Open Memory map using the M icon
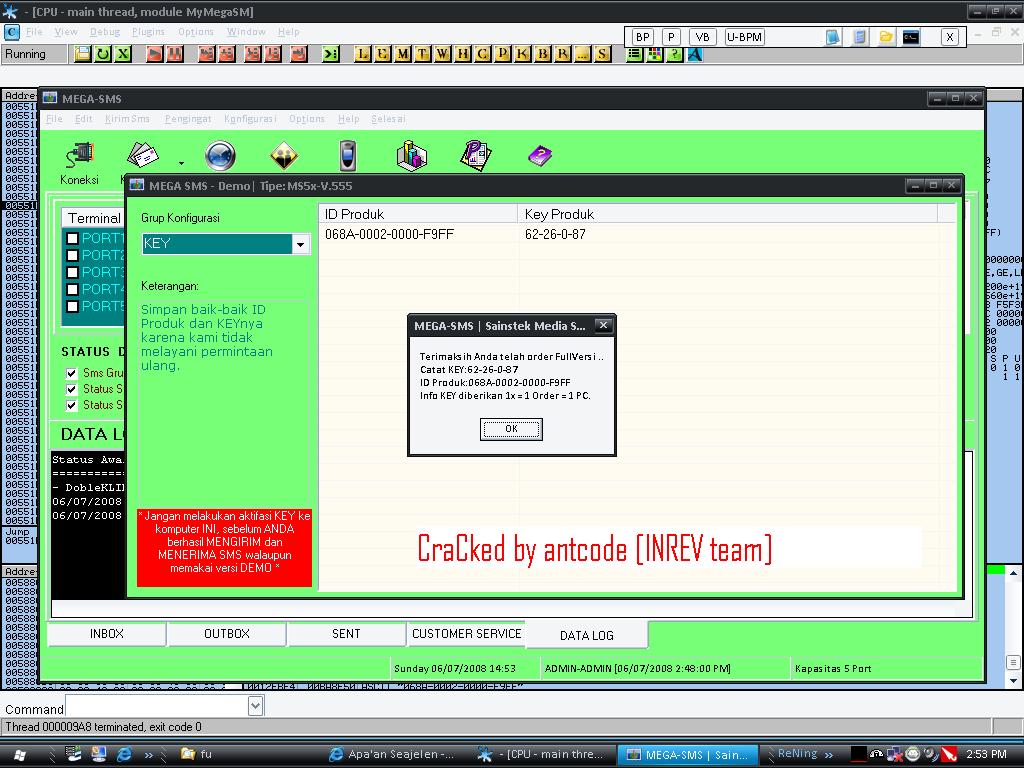The height and width of the screenshot is (768, 1024). (403, 54)
